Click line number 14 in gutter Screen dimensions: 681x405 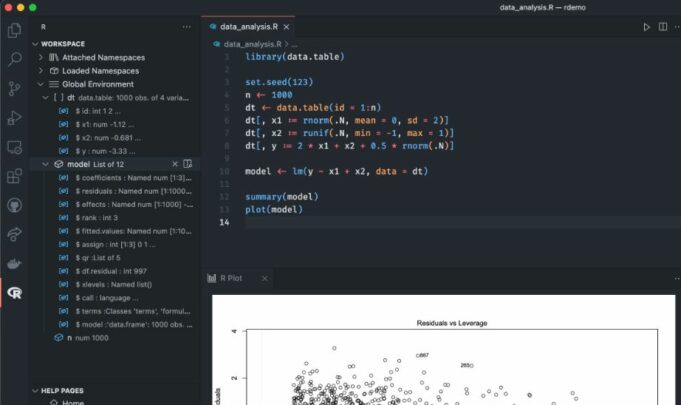(x=224, y=222)
